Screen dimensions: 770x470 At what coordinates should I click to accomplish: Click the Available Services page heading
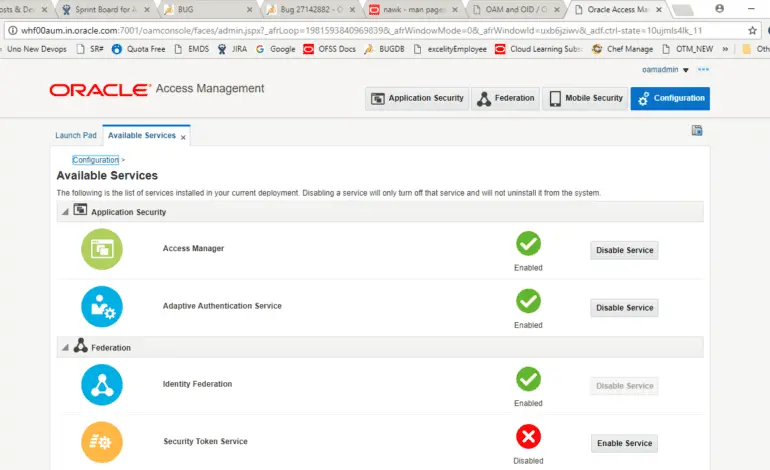pyautogui.click(x=107, y=176)
